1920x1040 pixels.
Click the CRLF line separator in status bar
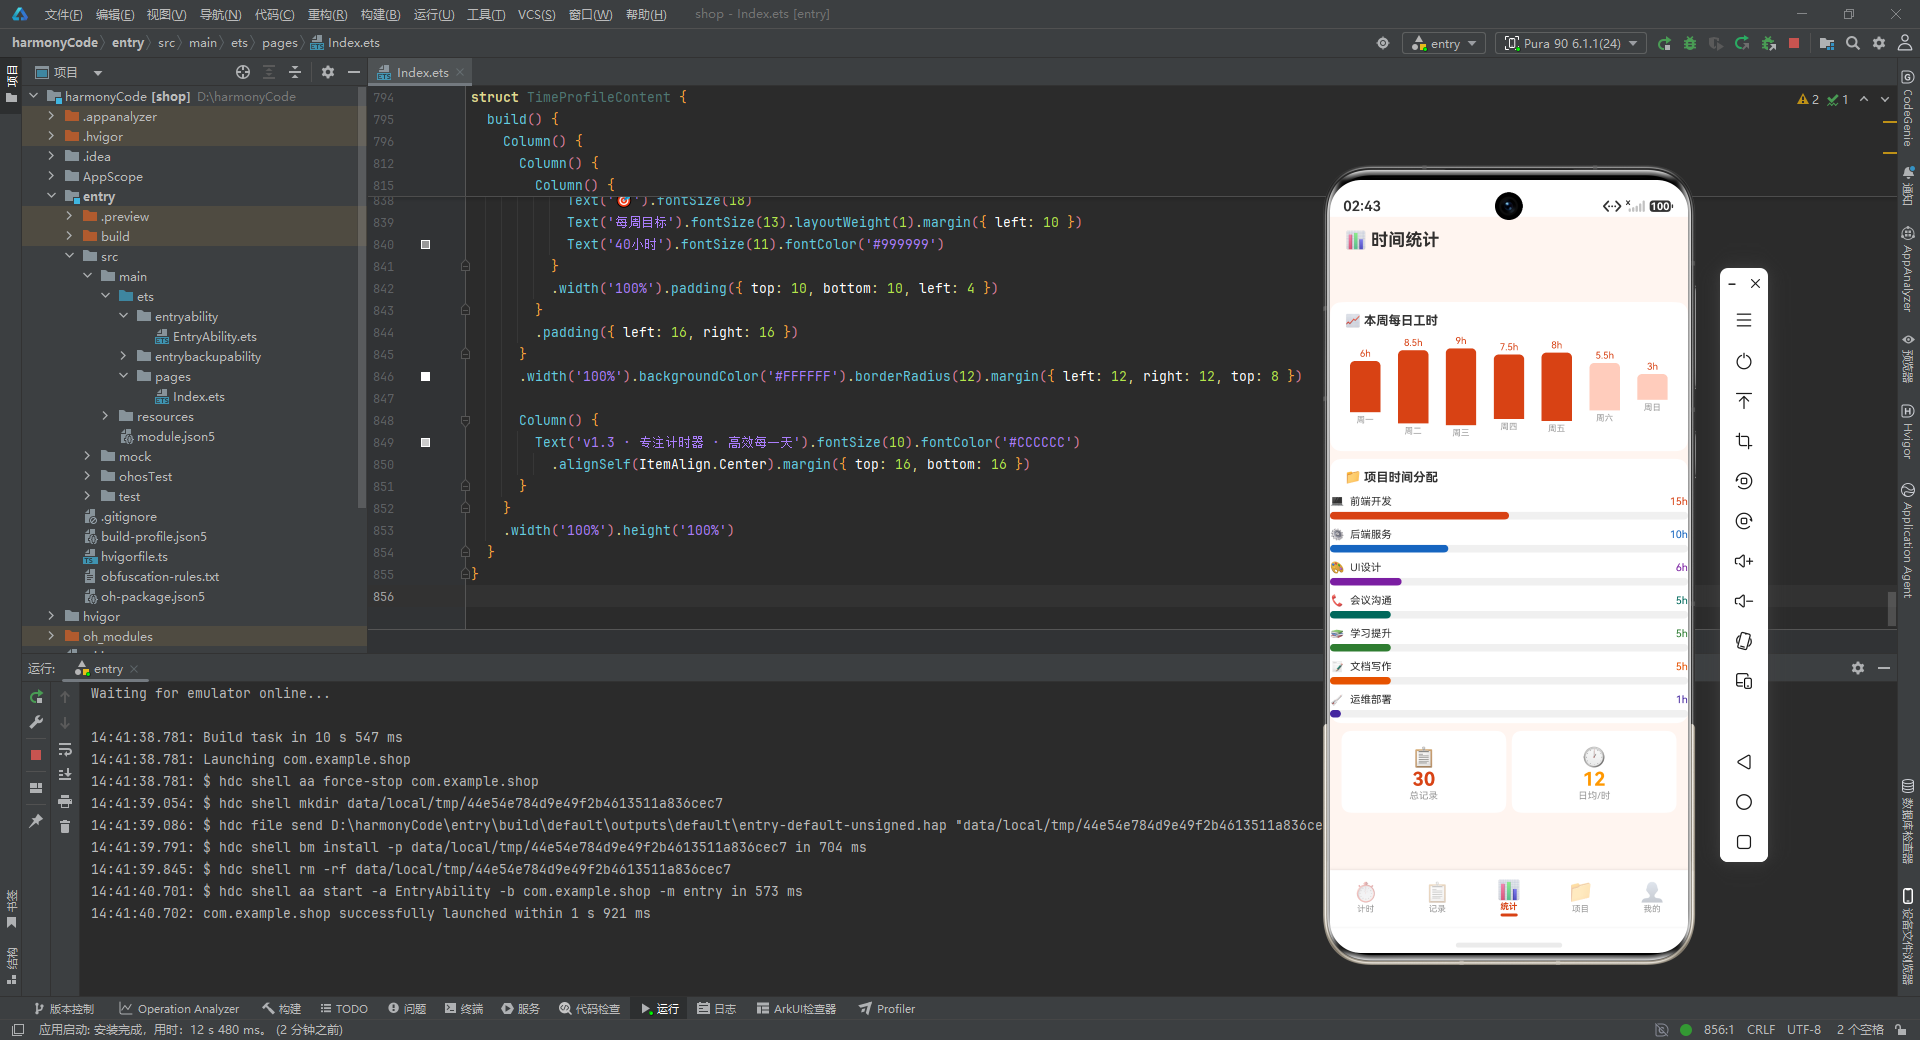[1760, 1029]
